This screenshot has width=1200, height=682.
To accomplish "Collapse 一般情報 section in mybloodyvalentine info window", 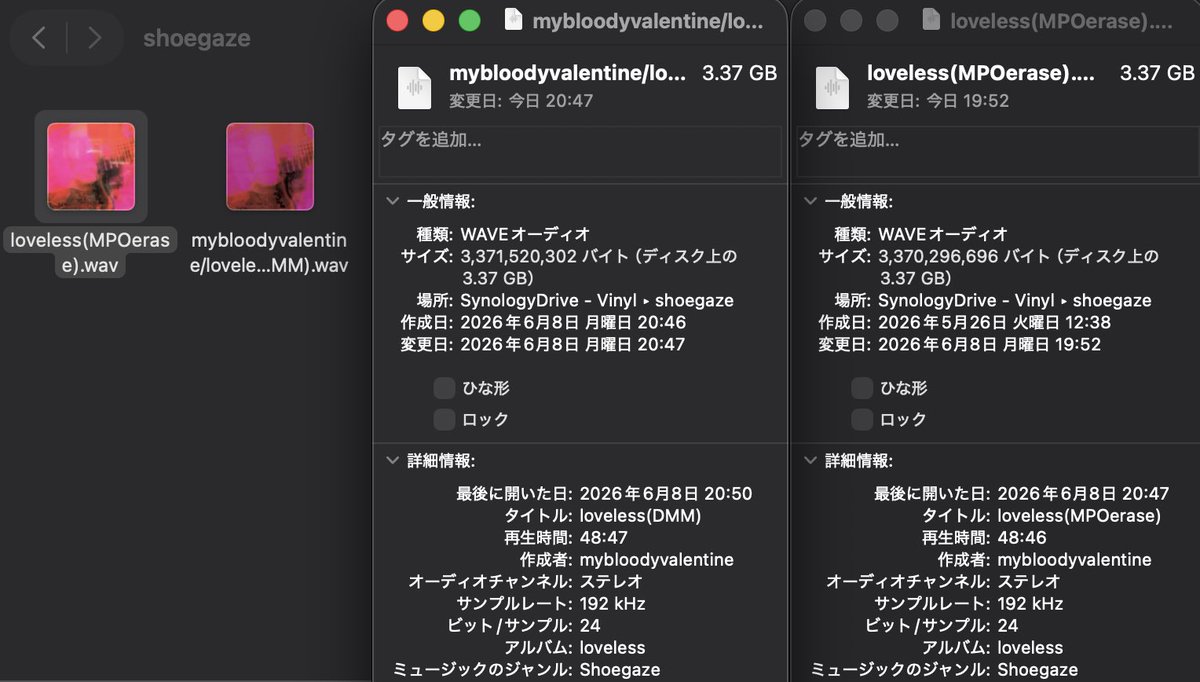I will tap(392, 201).
